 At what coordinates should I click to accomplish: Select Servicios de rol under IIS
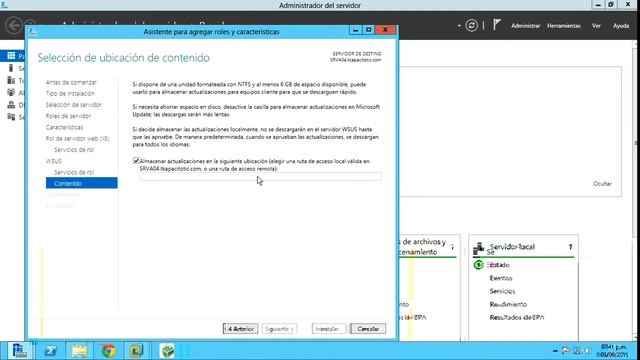click(74, 150)
